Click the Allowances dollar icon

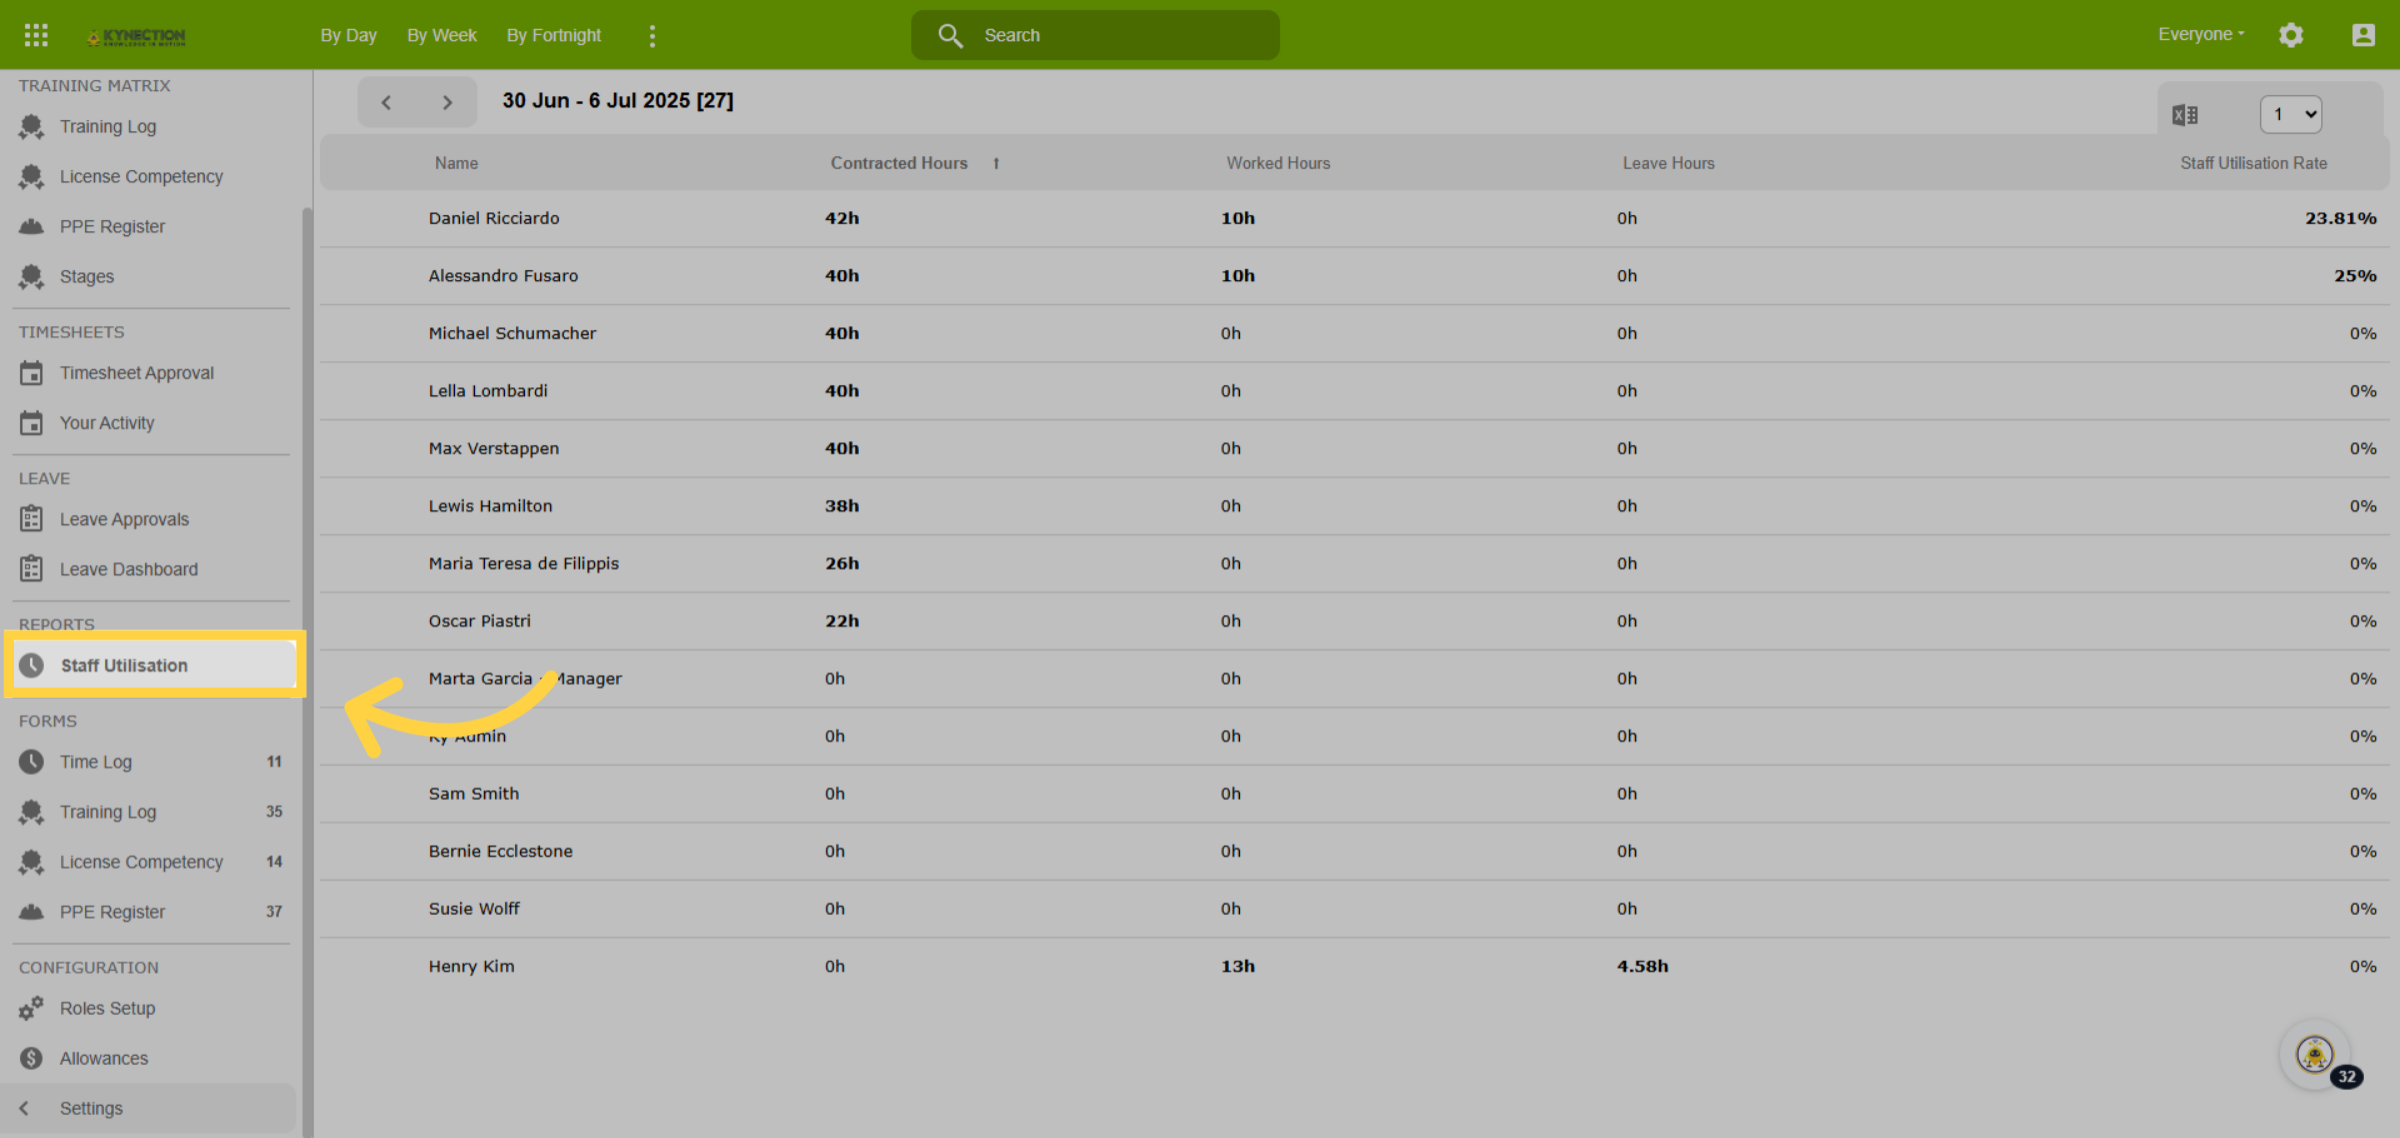tap(31, 1058)
